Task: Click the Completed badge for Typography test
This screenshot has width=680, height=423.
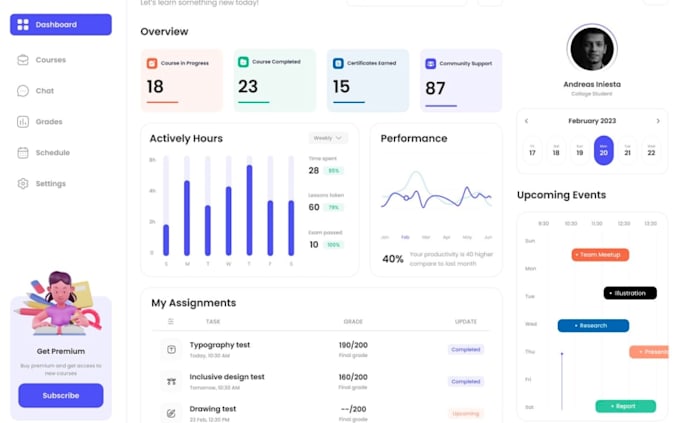Action: tap(466, 349)
